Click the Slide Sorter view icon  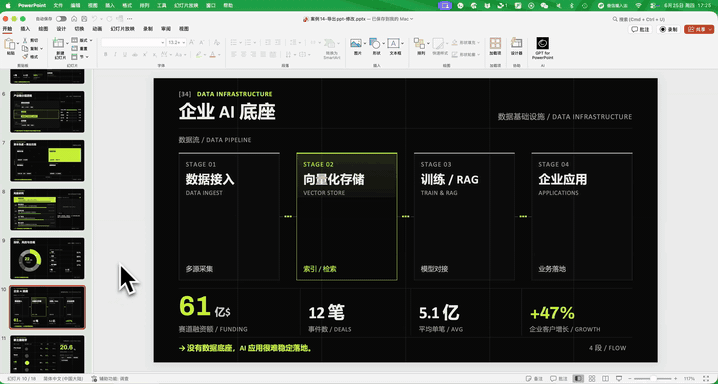coord(591,379)
